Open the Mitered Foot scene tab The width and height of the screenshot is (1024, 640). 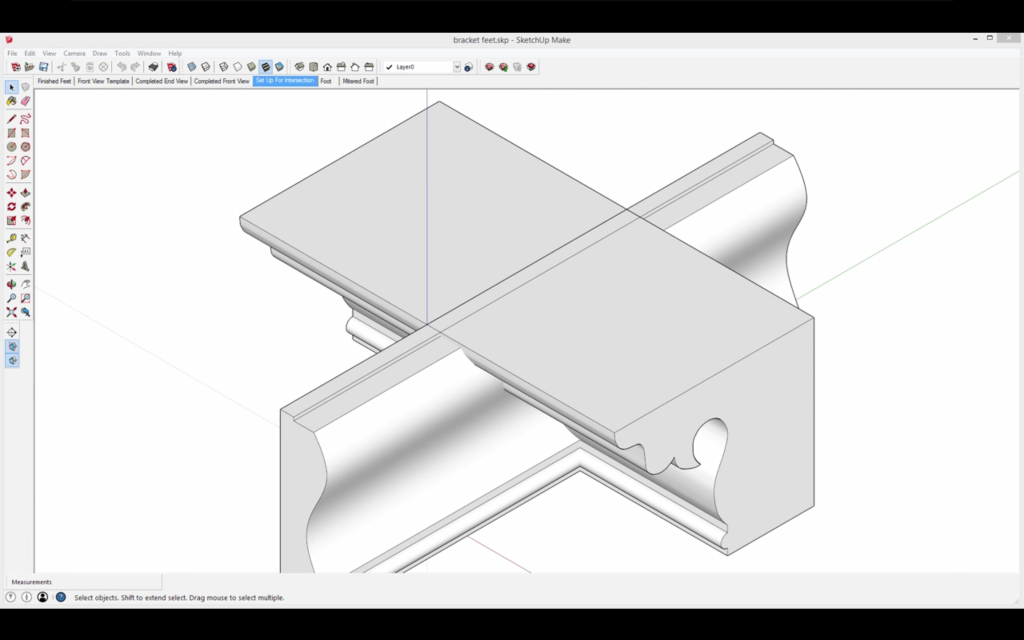point(358,81)
